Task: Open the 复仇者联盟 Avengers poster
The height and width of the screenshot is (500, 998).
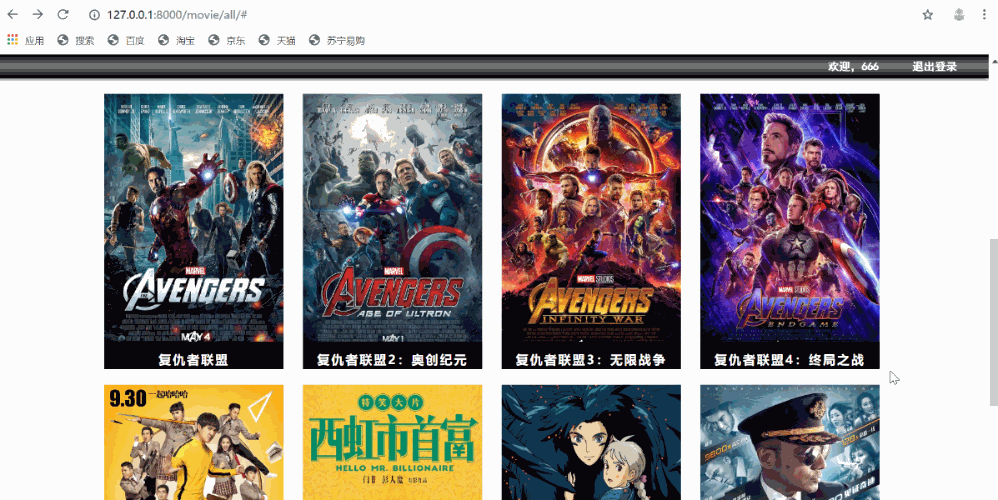Action: coord(193,218)
